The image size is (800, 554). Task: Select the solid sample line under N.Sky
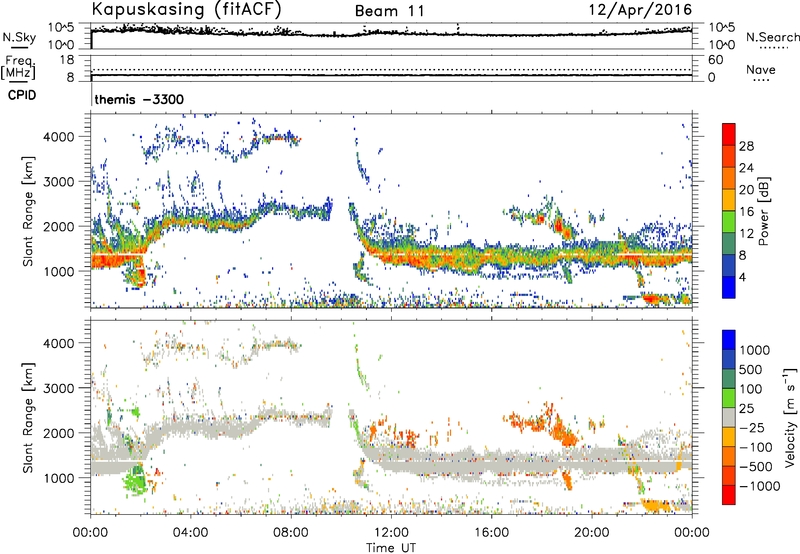tap(19, 47)
